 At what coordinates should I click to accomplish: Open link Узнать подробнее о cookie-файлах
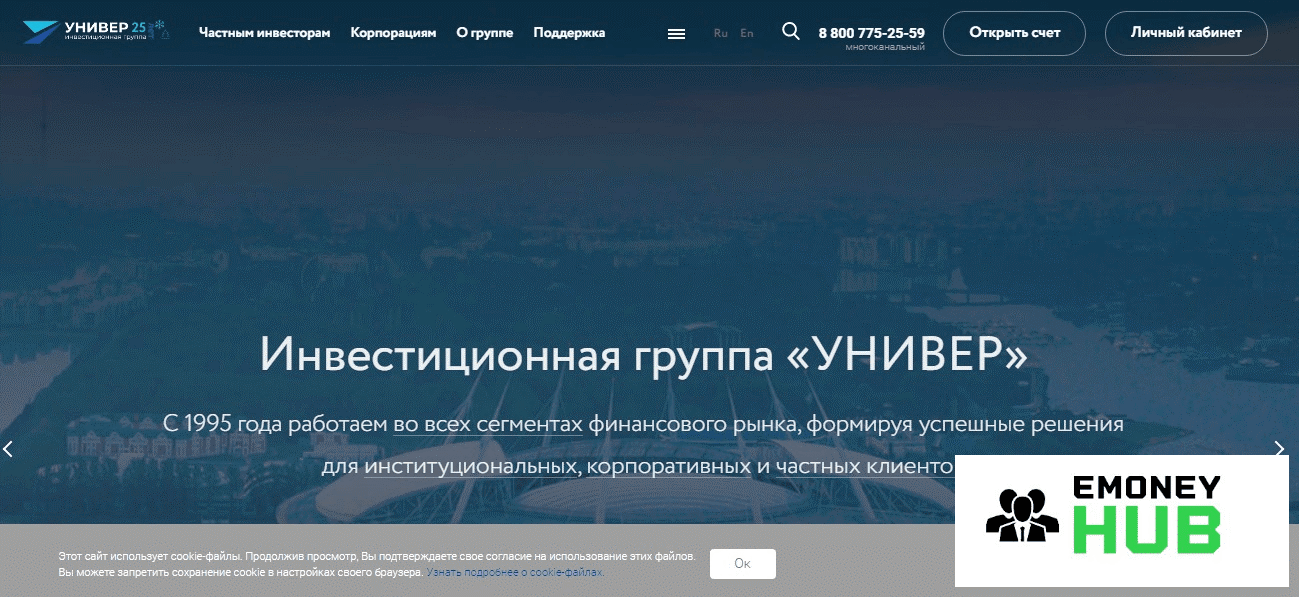click(515, 573)
